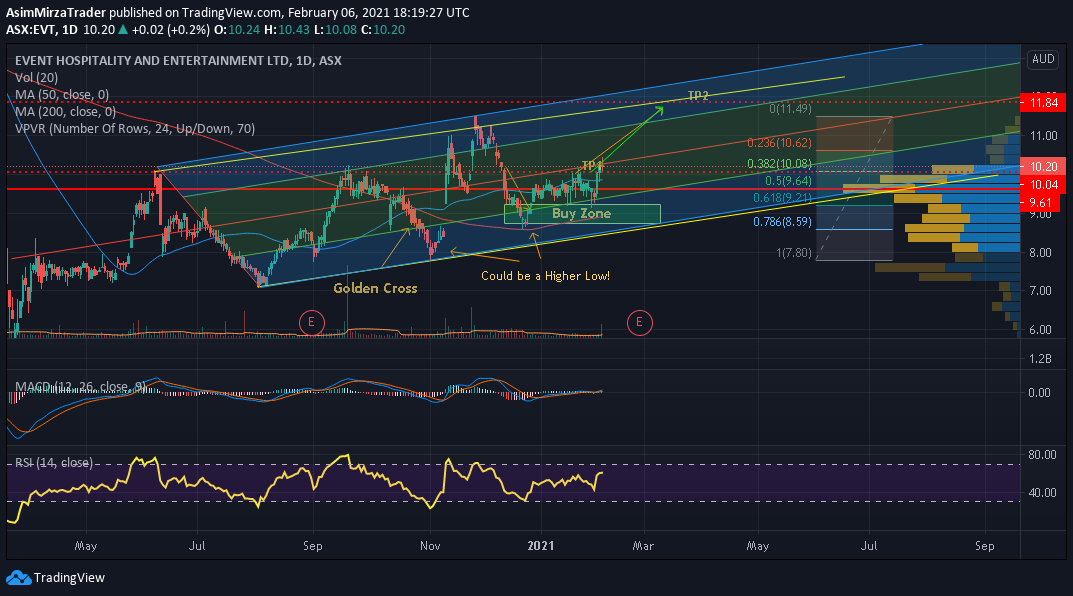Click the 10.20 current price label

pos(1044,166)
